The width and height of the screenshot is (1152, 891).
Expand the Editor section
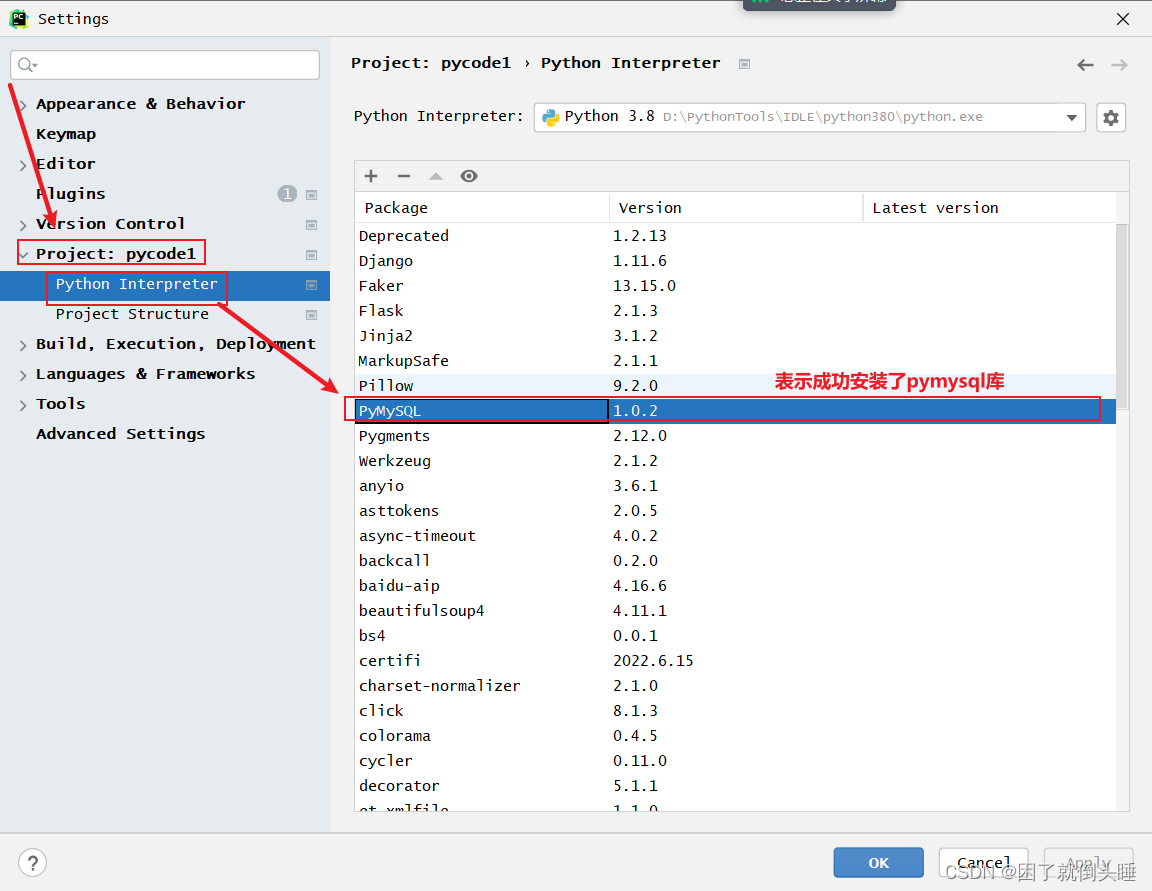(x=23, y=165)
